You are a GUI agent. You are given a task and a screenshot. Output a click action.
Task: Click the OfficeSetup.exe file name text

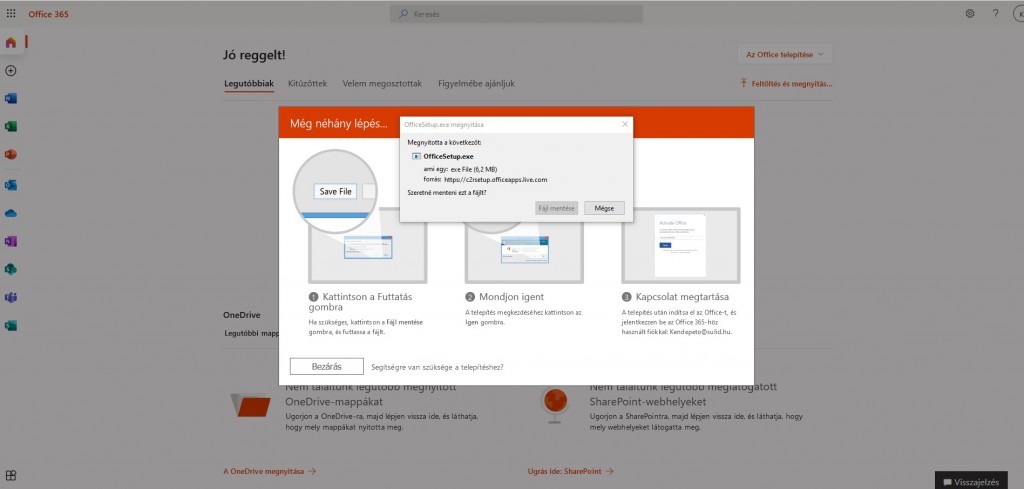click(449, 156)
